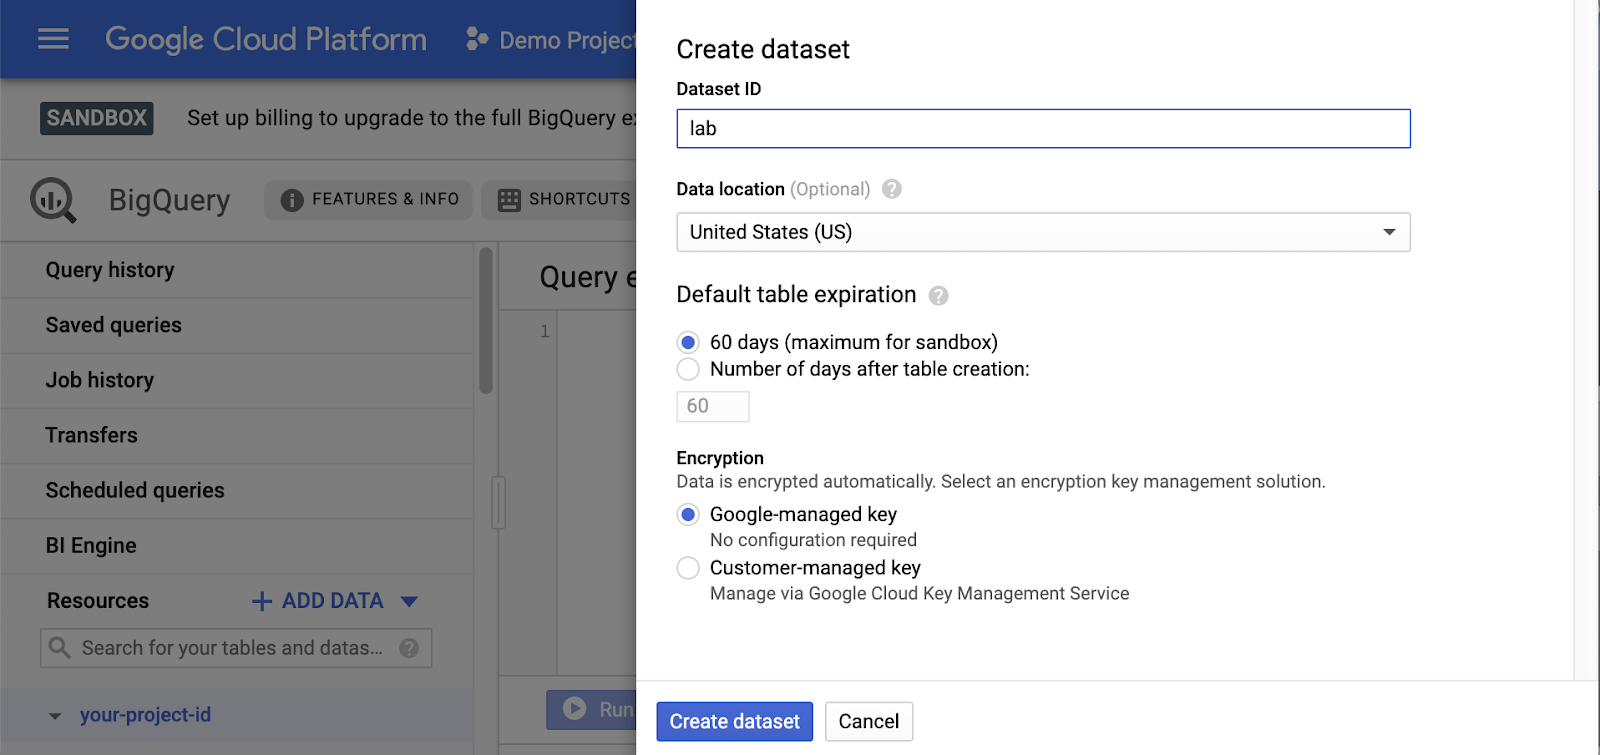Cancel the dataset creation

868,721
